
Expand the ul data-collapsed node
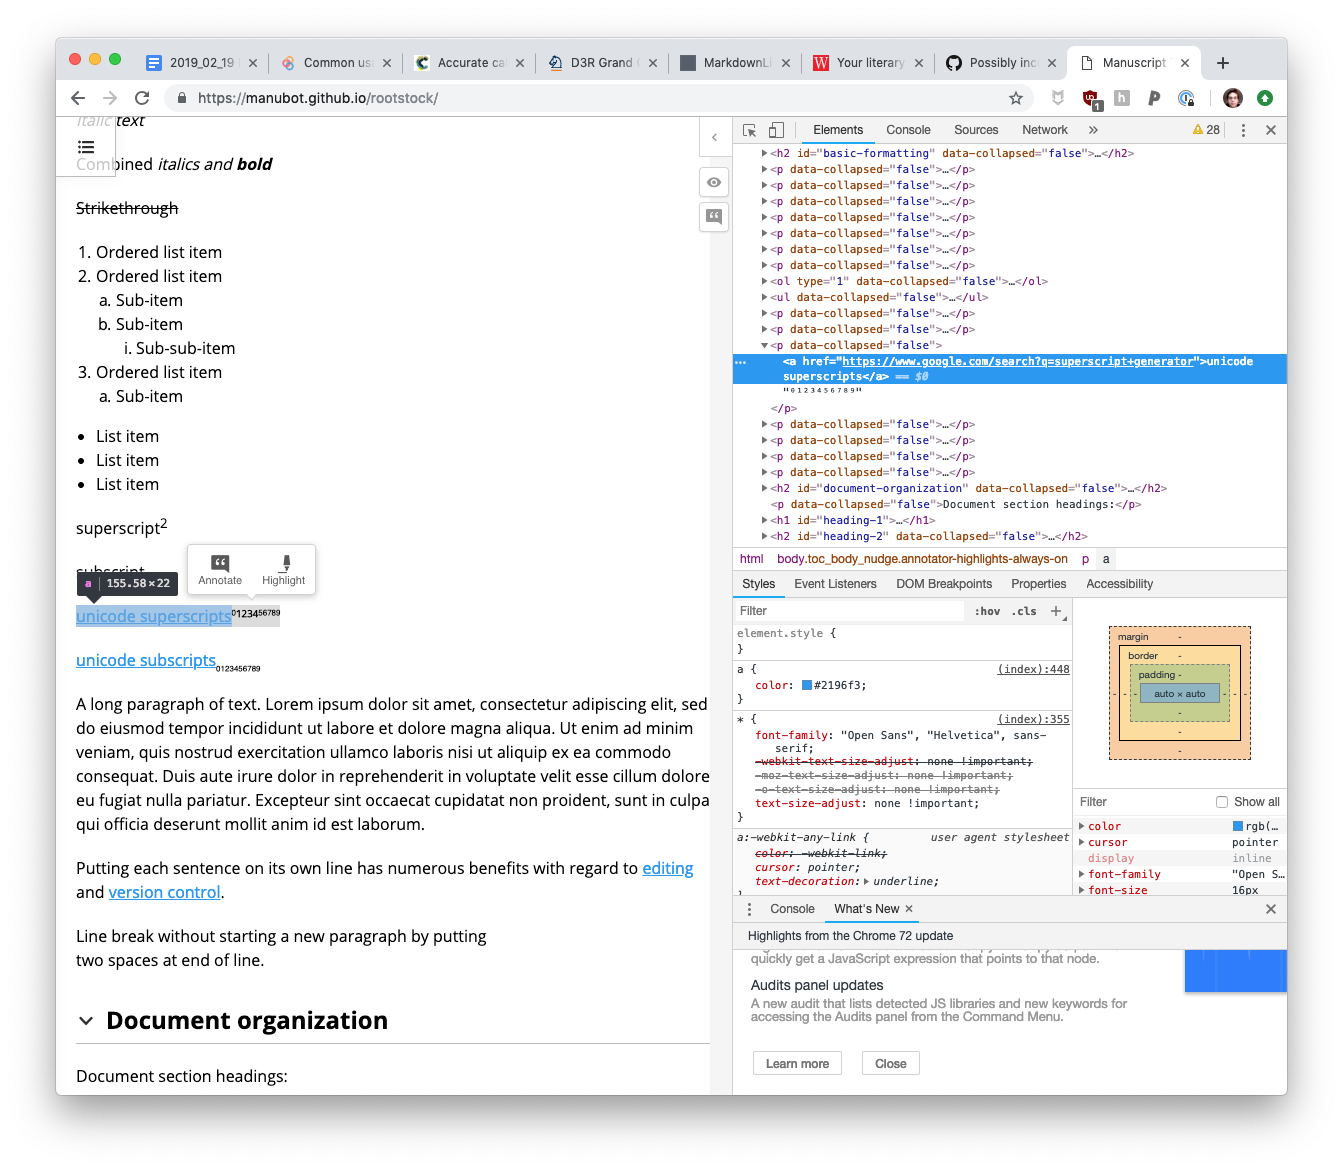pyautogui.click(x=765, y=297)
